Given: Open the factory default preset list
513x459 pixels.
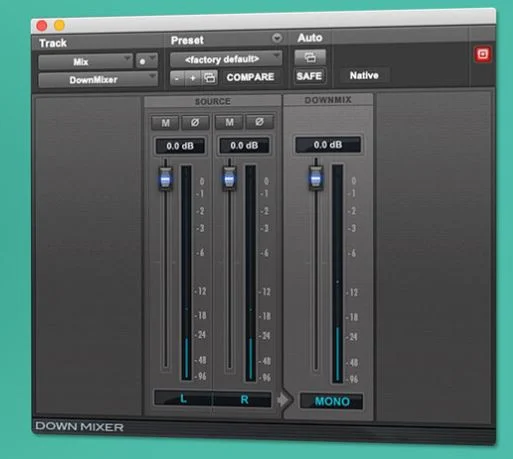Looking at the screenshot, I should pyautogui.click(x=226, y=59).
